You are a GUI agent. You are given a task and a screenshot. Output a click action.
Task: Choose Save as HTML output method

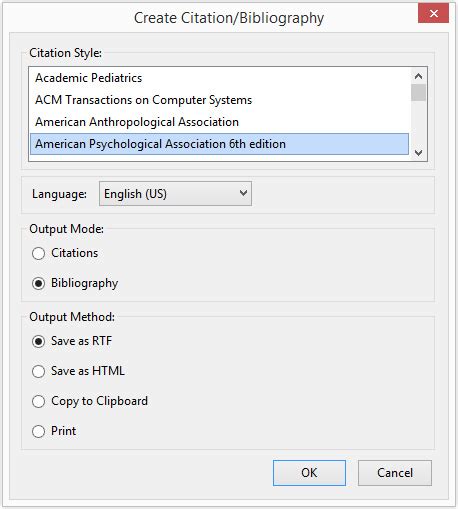pos(38,371)
